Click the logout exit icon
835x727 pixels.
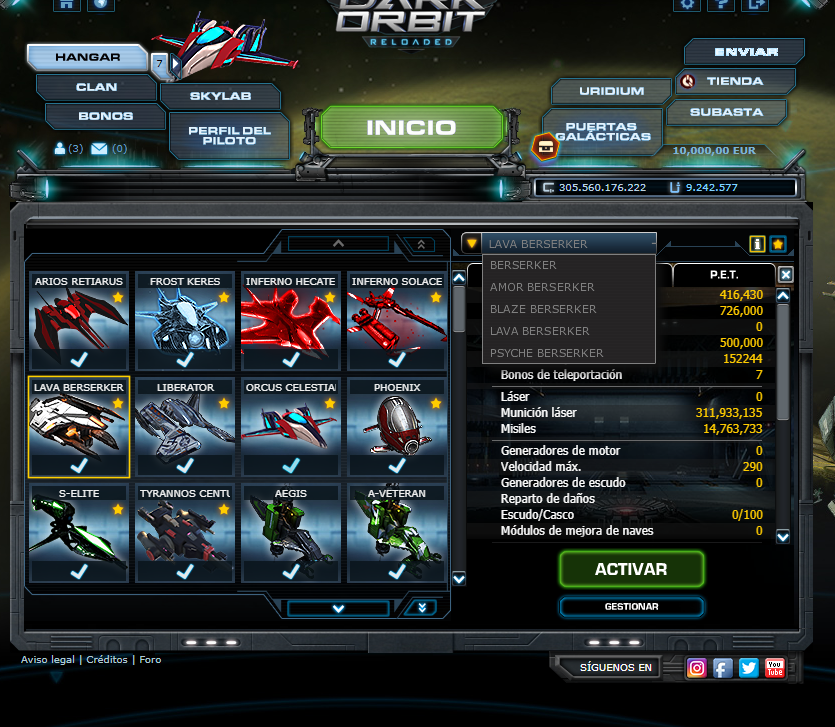(x=757, y=4)
